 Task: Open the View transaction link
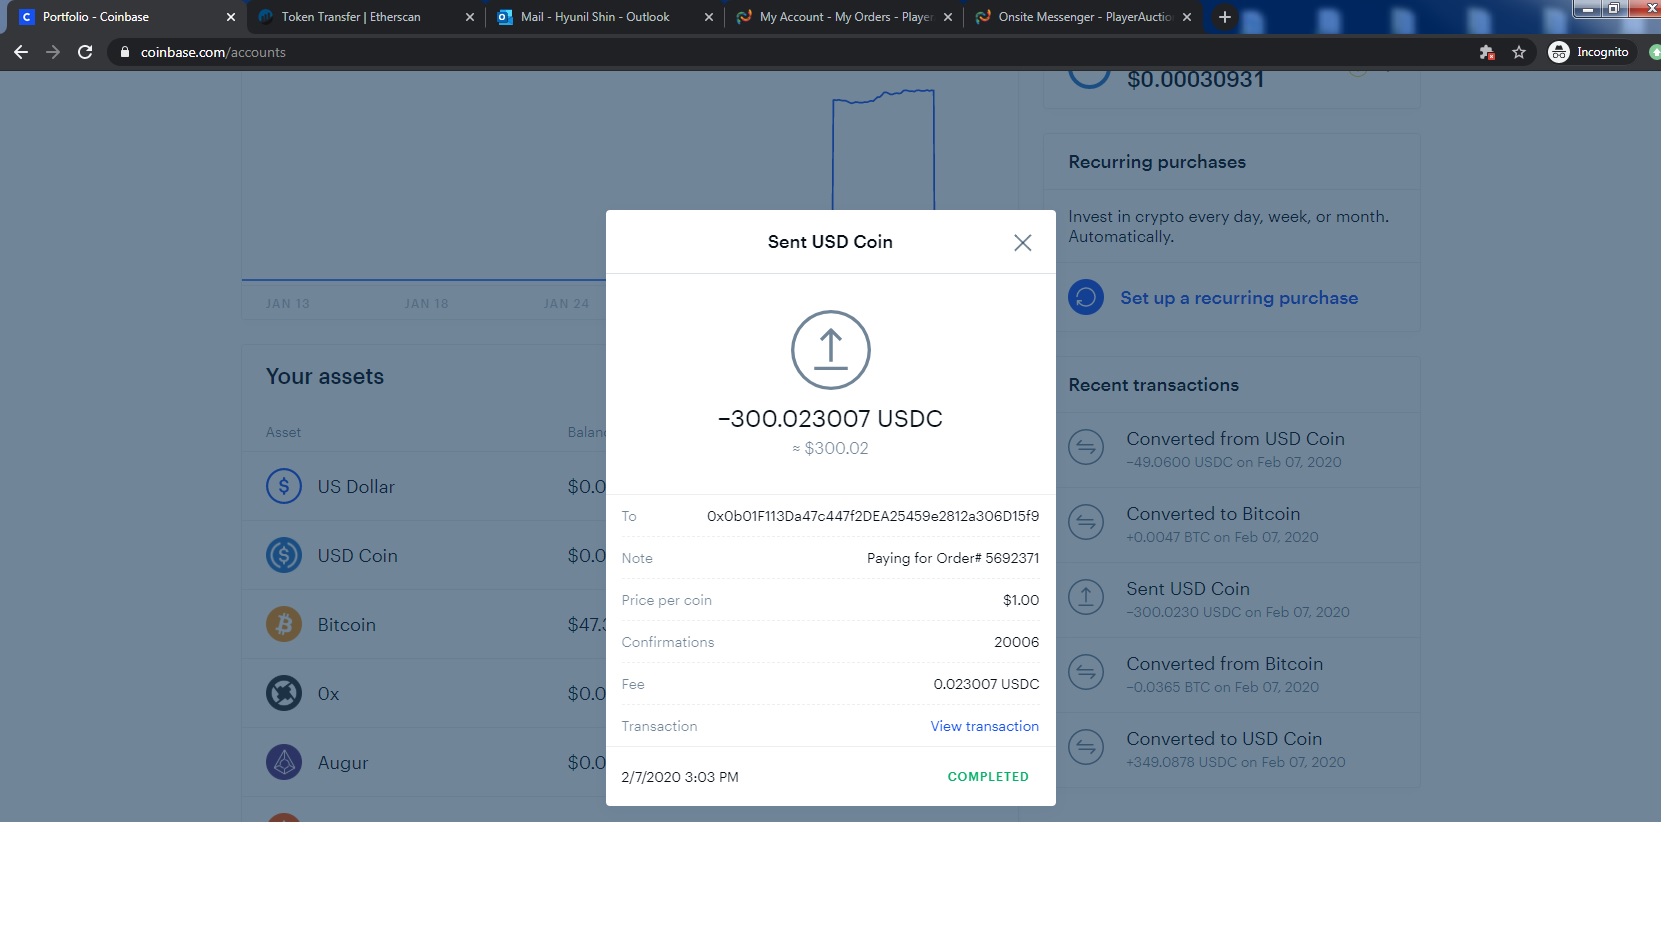[984, 726]
